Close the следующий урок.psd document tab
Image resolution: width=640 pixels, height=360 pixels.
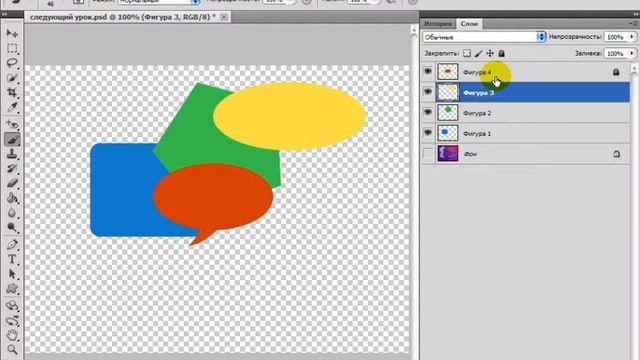(224, 17)
